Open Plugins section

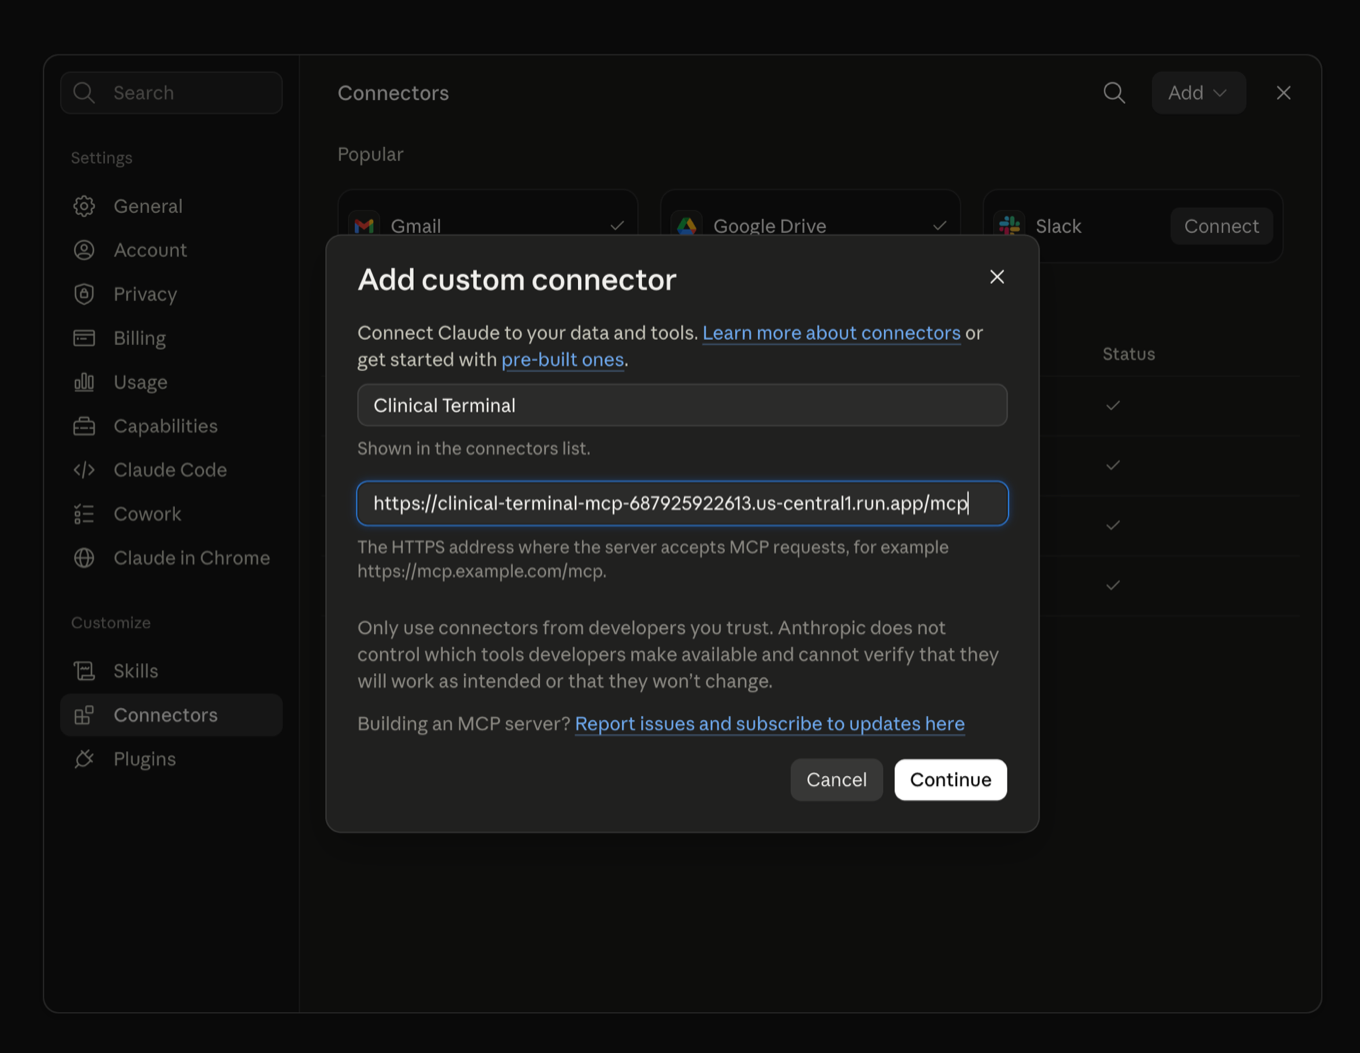(x=172, y=759)
